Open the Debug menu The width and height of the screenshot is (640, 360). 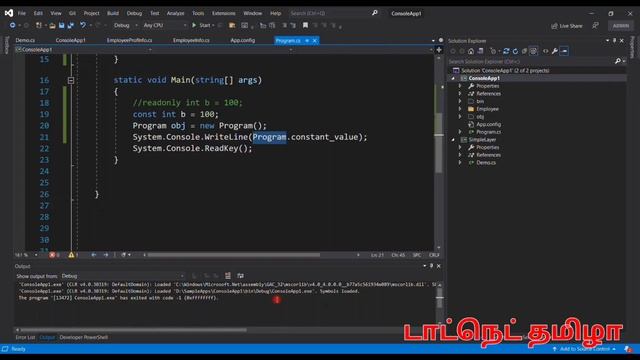[x=134, y=13]
